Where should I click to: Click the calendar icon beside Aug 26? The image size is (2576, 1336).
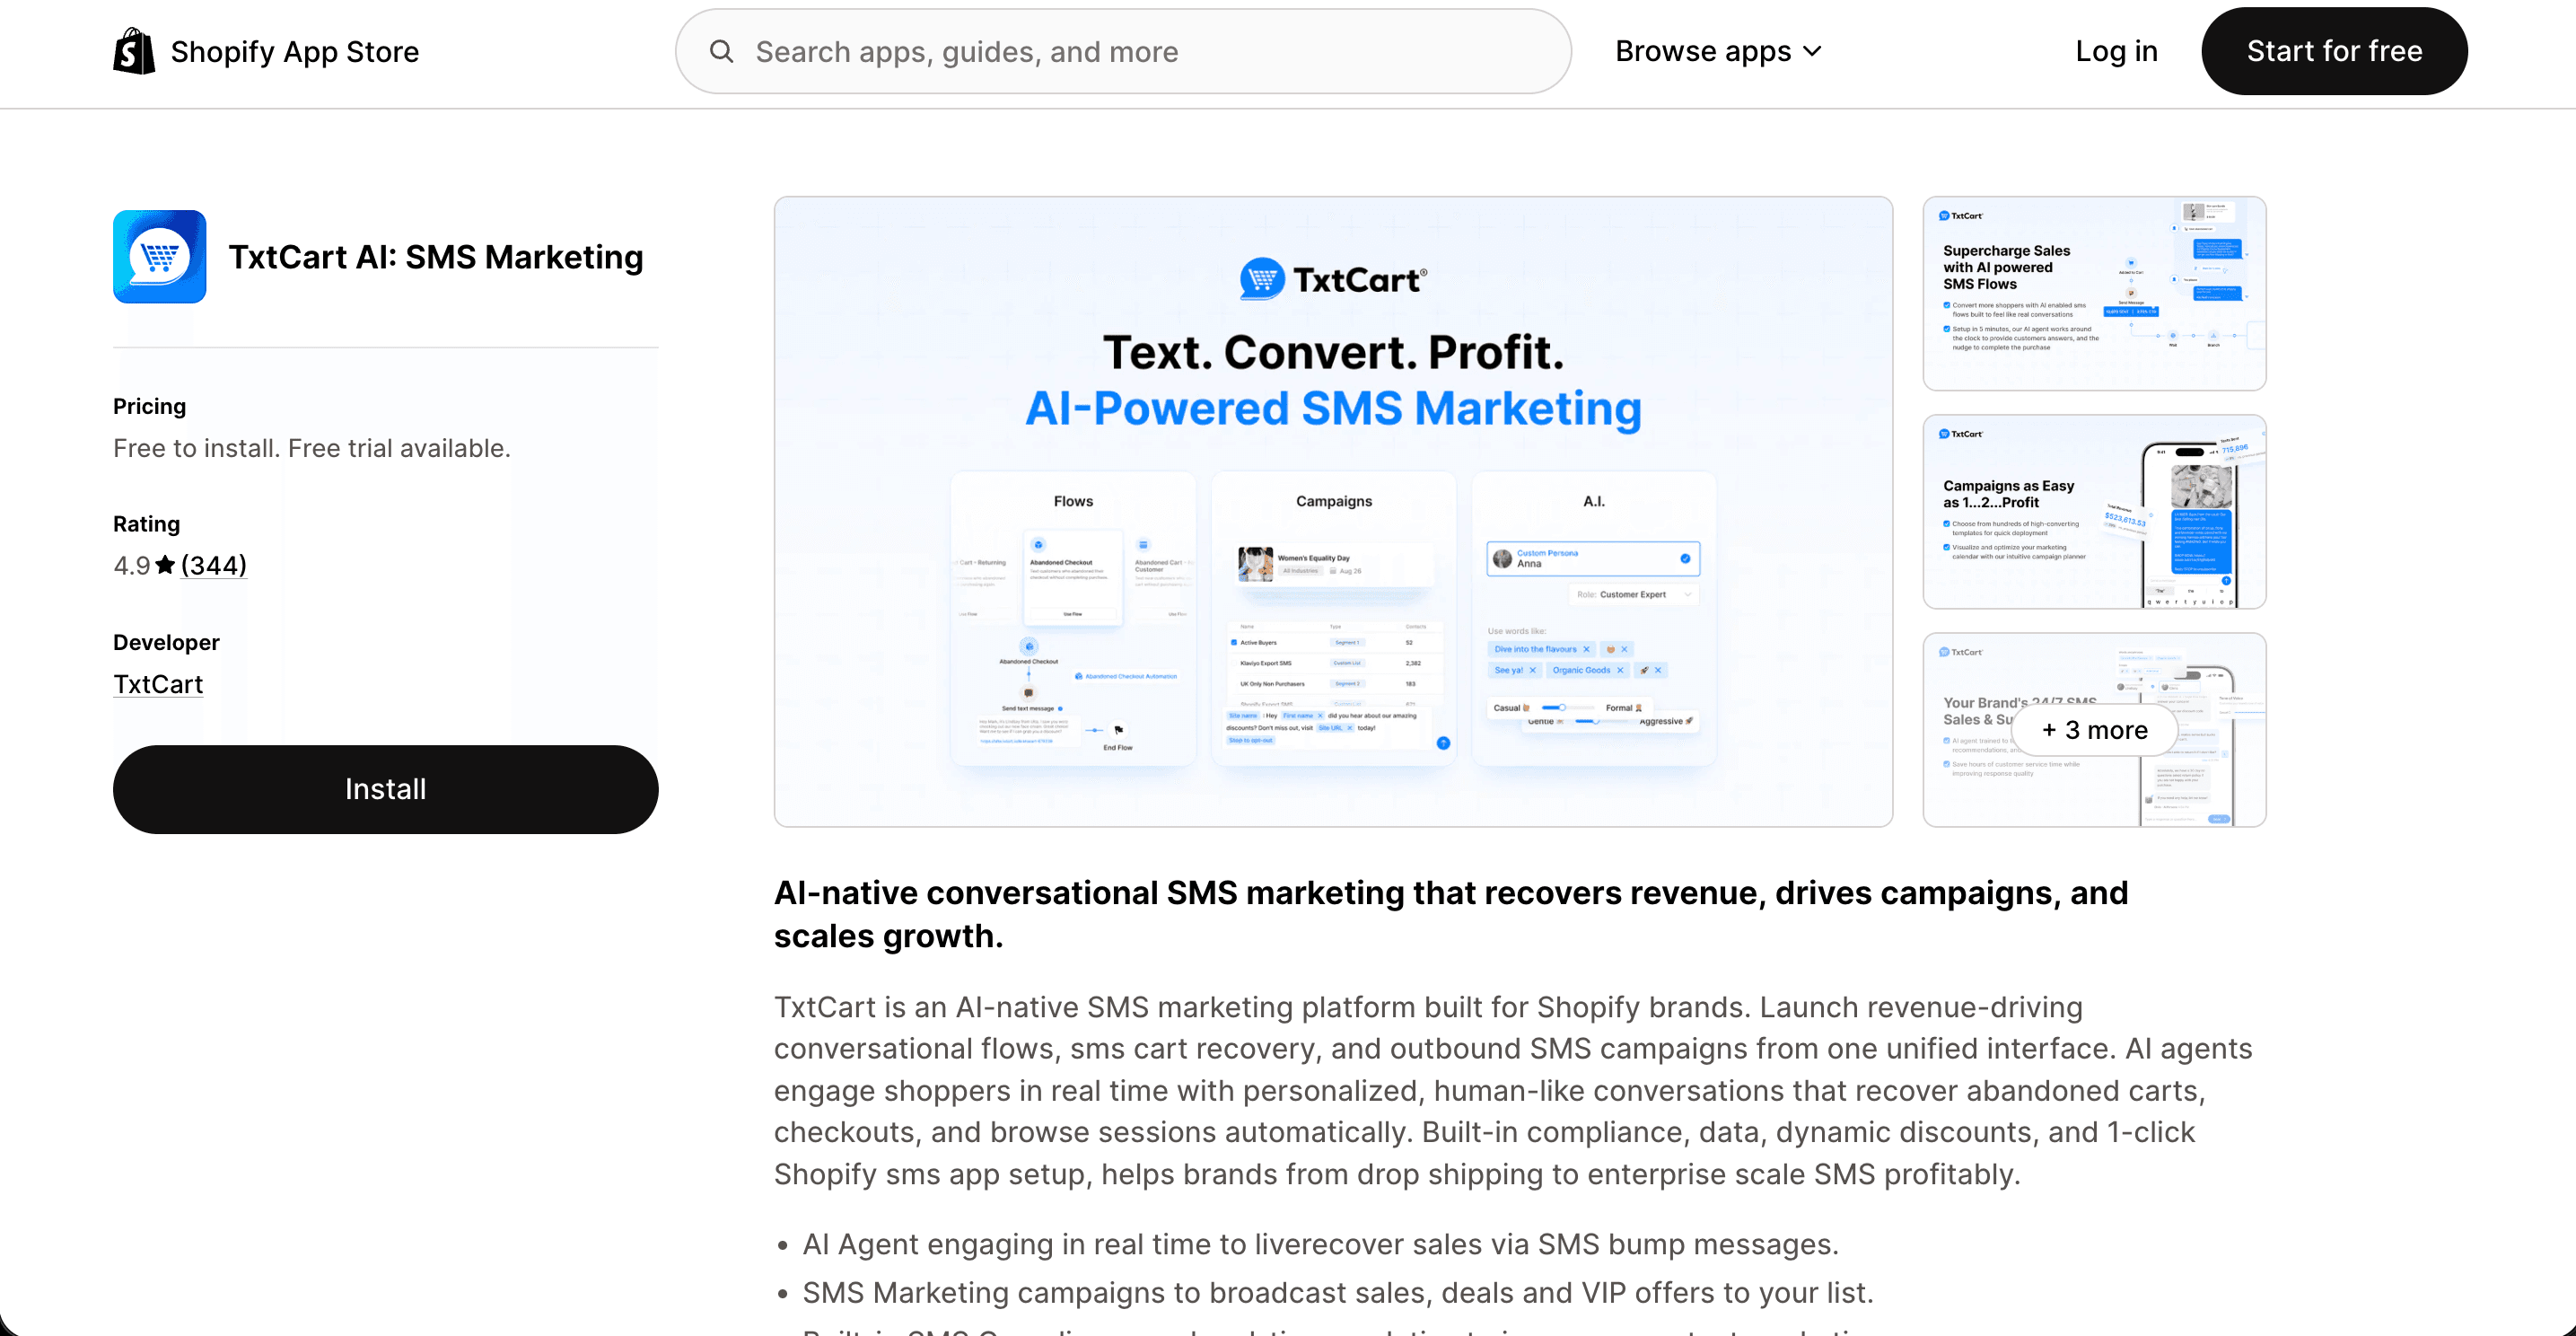[1333, 571]
